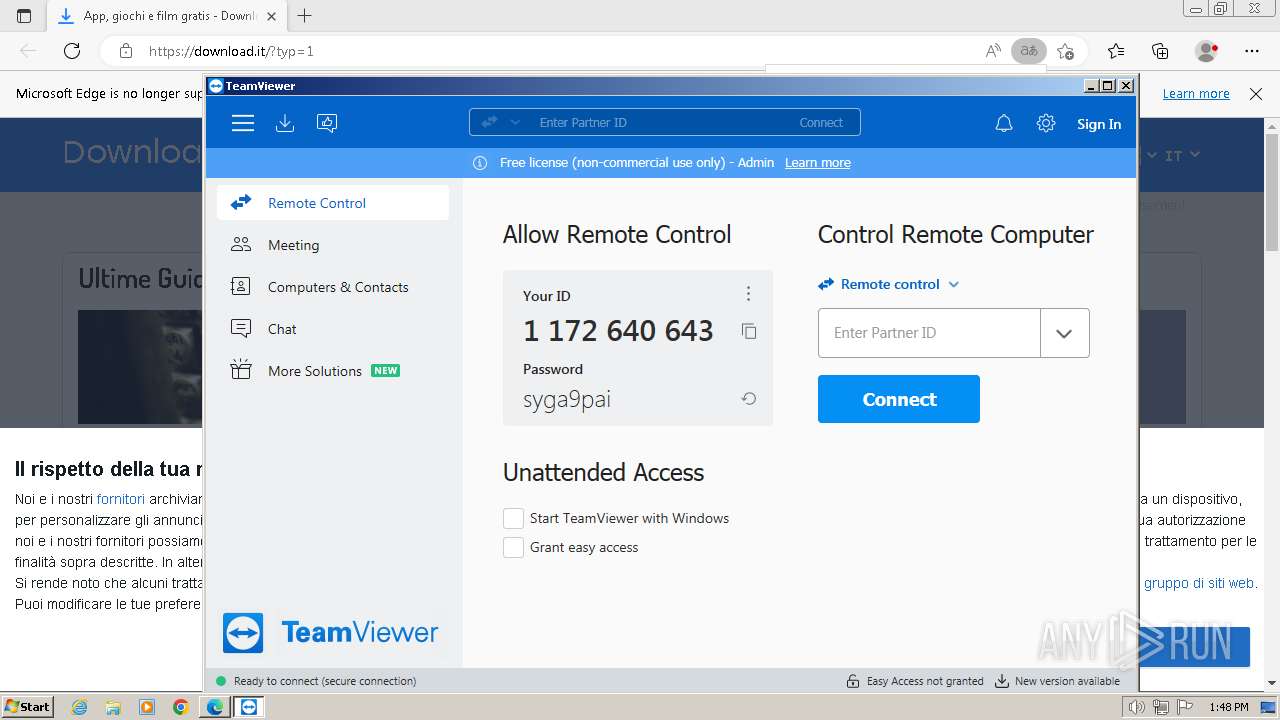Open the Windows Start menu
Image resolution: width=1280 pixels, height=720 pixels.
coord(28,707)
